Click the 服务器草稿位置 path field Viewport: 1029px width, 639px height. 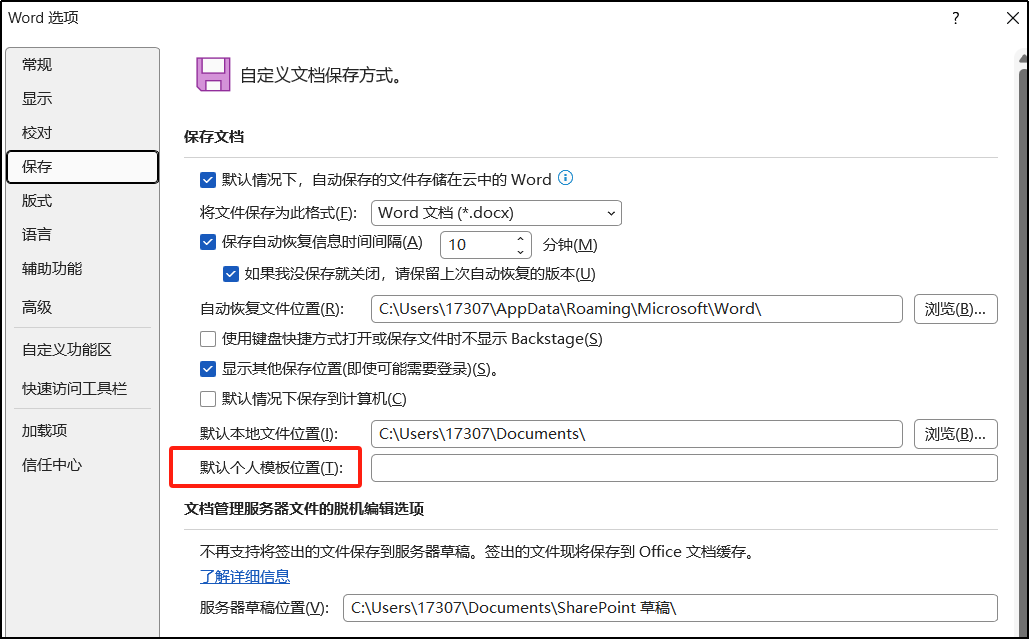[x=670, y=608]
